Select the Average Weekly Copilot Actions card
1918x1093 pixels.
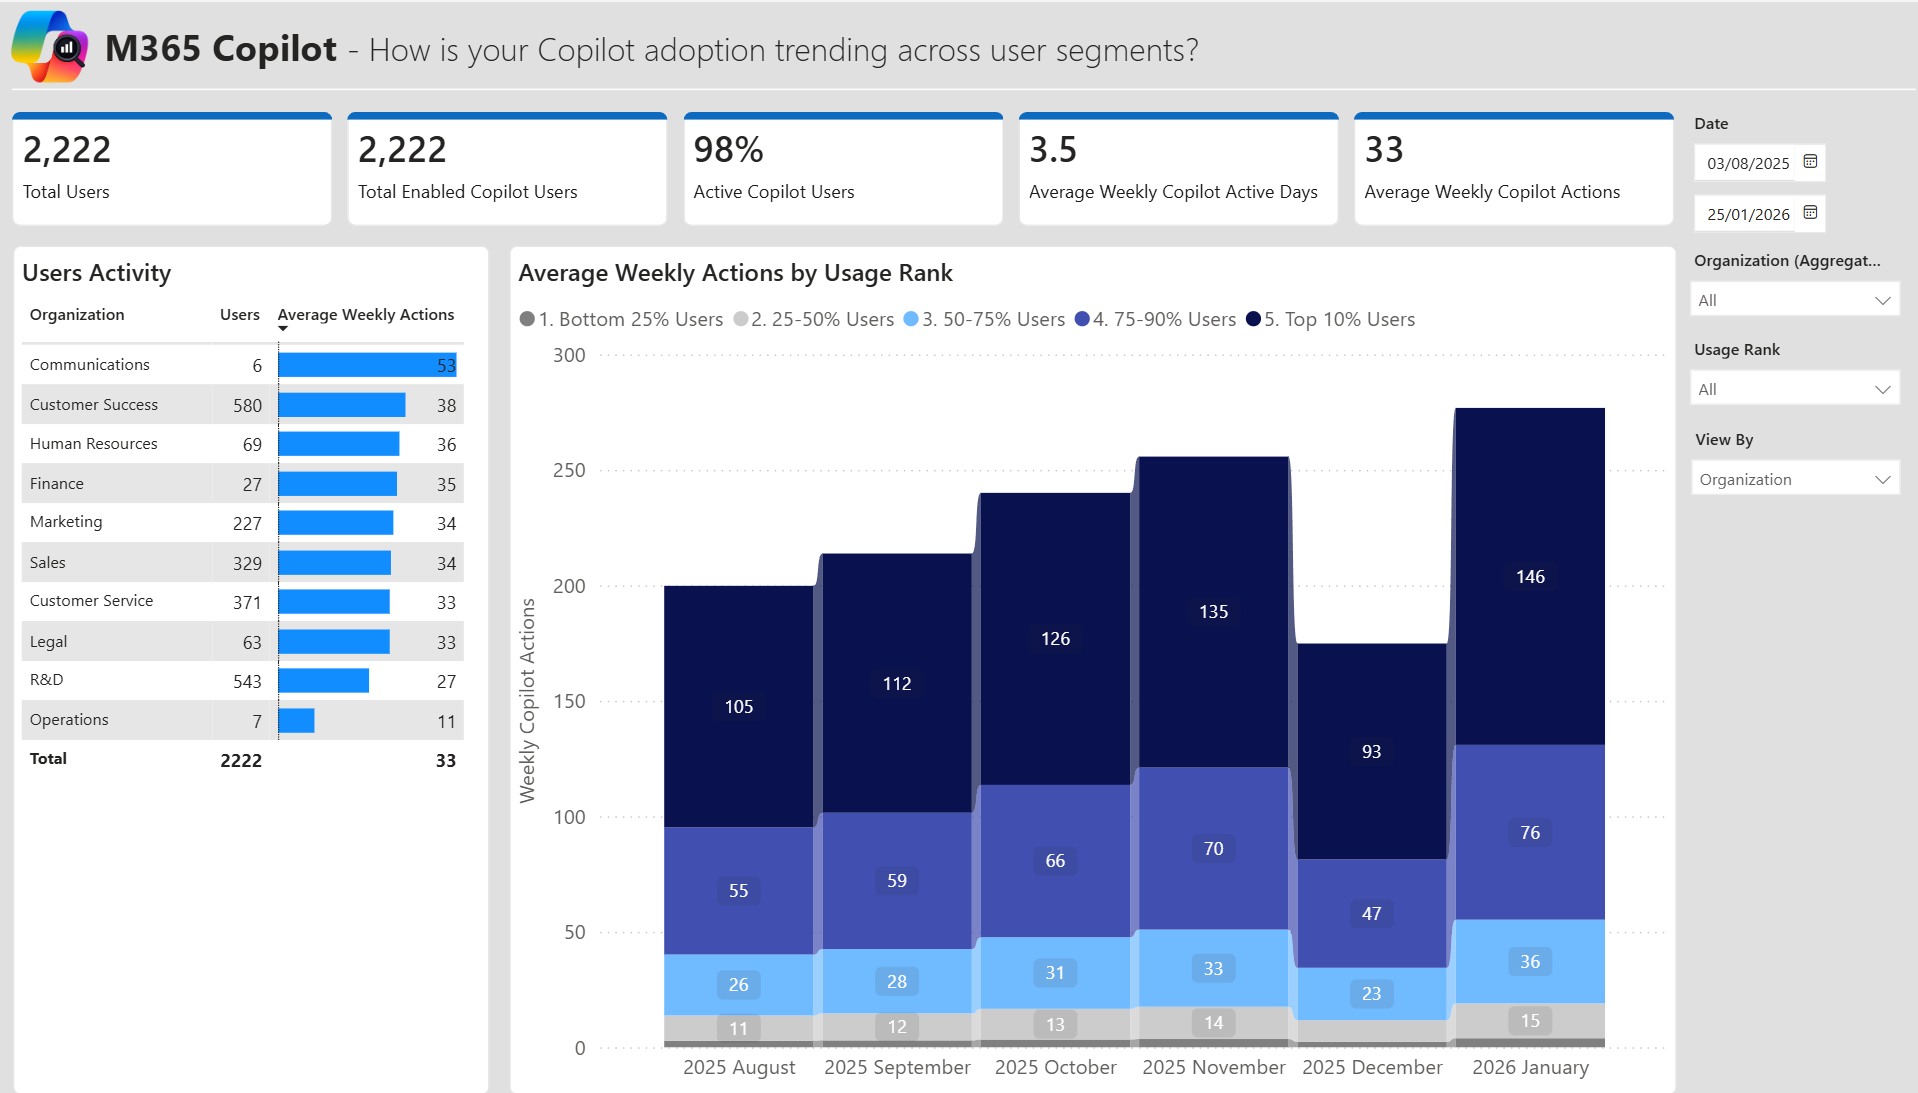(1514, 169)
